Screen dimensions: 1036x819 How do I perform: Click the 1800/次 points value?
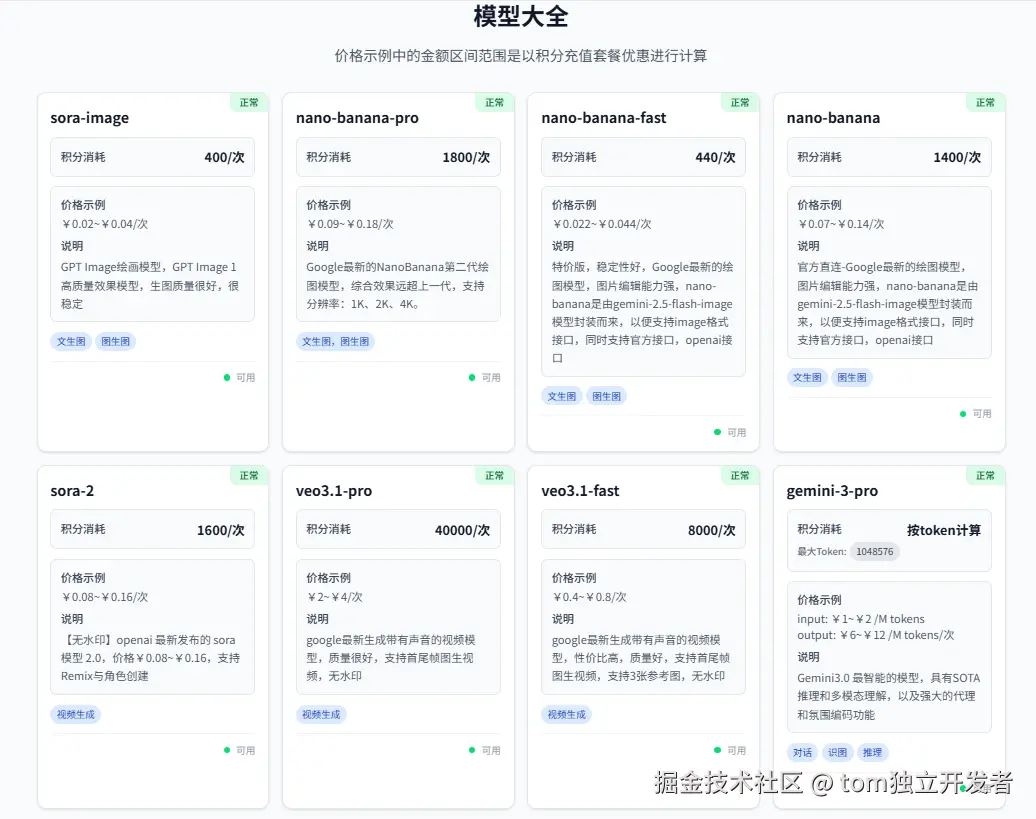click(466, 157)
